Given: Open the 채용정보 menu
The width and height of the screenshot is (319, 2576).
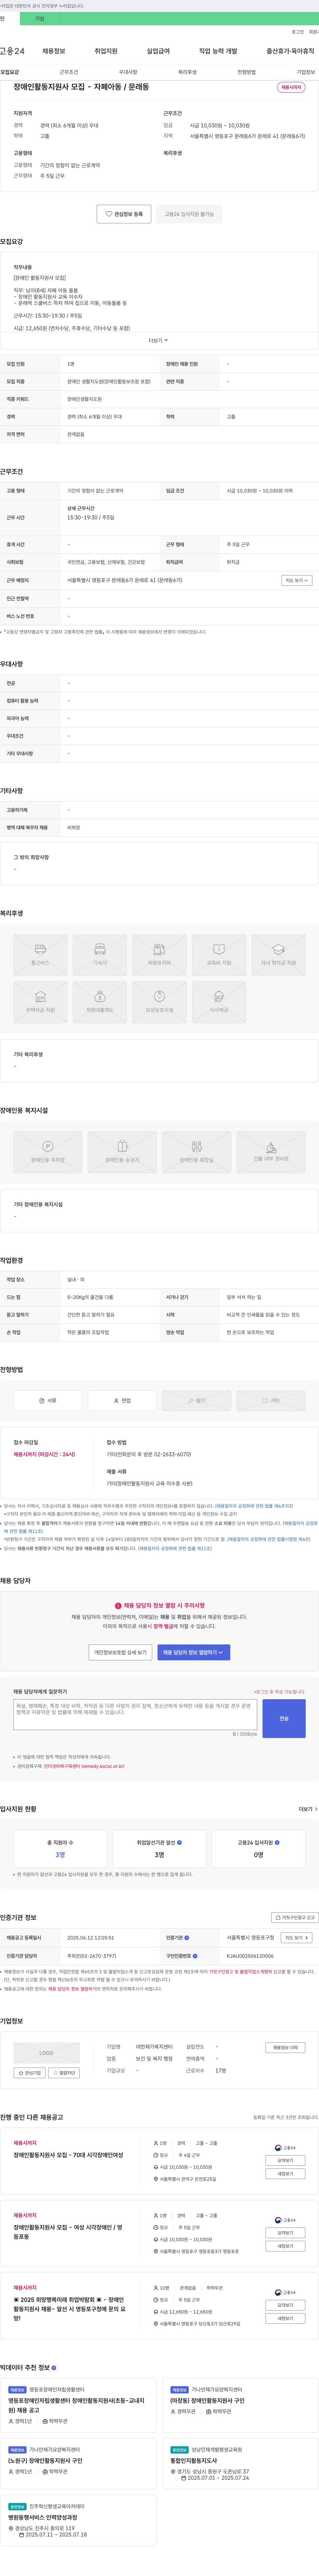Looking at the screenshot, I should [54, 51].
